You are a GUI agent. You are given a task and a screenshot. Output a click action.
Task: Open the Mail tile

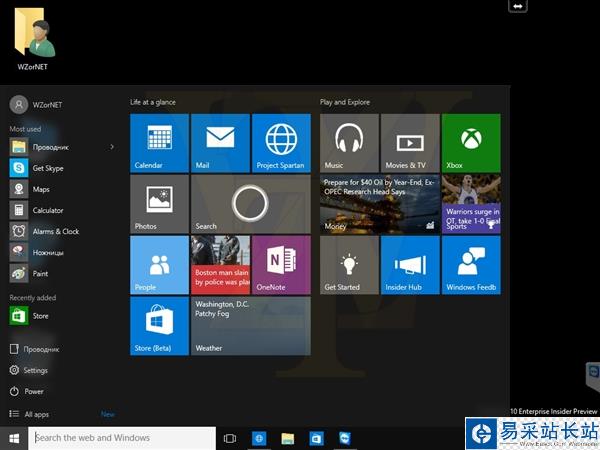tap(220, 143)
